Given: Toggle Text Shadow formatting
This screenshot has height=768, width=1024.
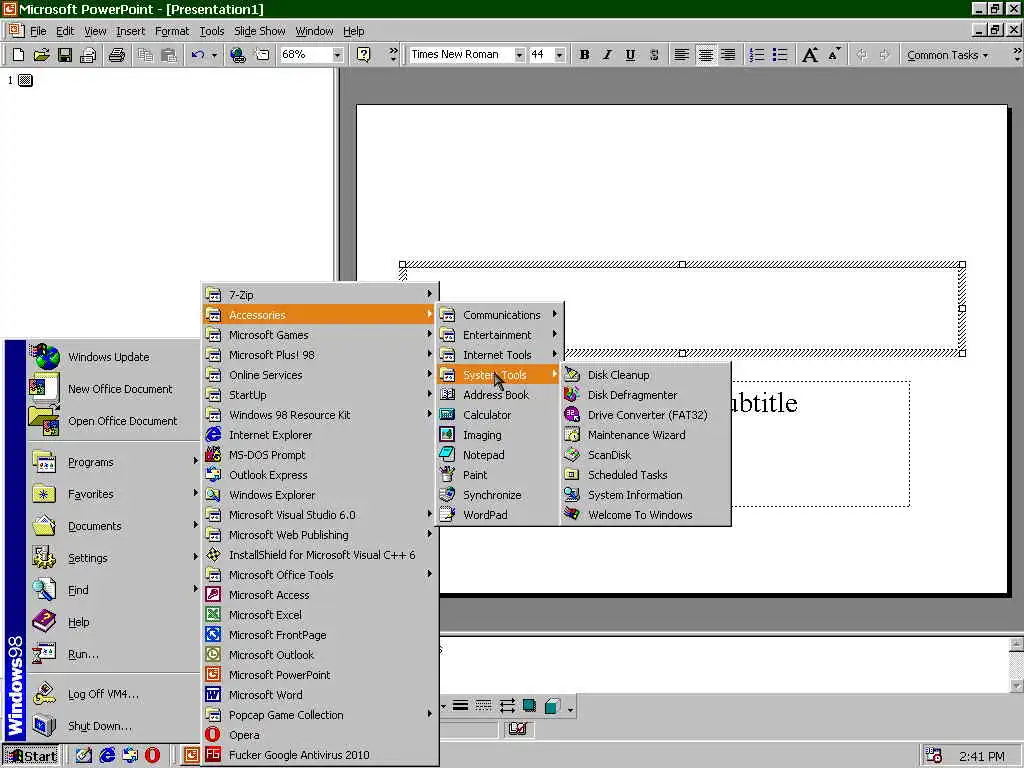Looking at the screenshot, I should [x=654, y=55].
